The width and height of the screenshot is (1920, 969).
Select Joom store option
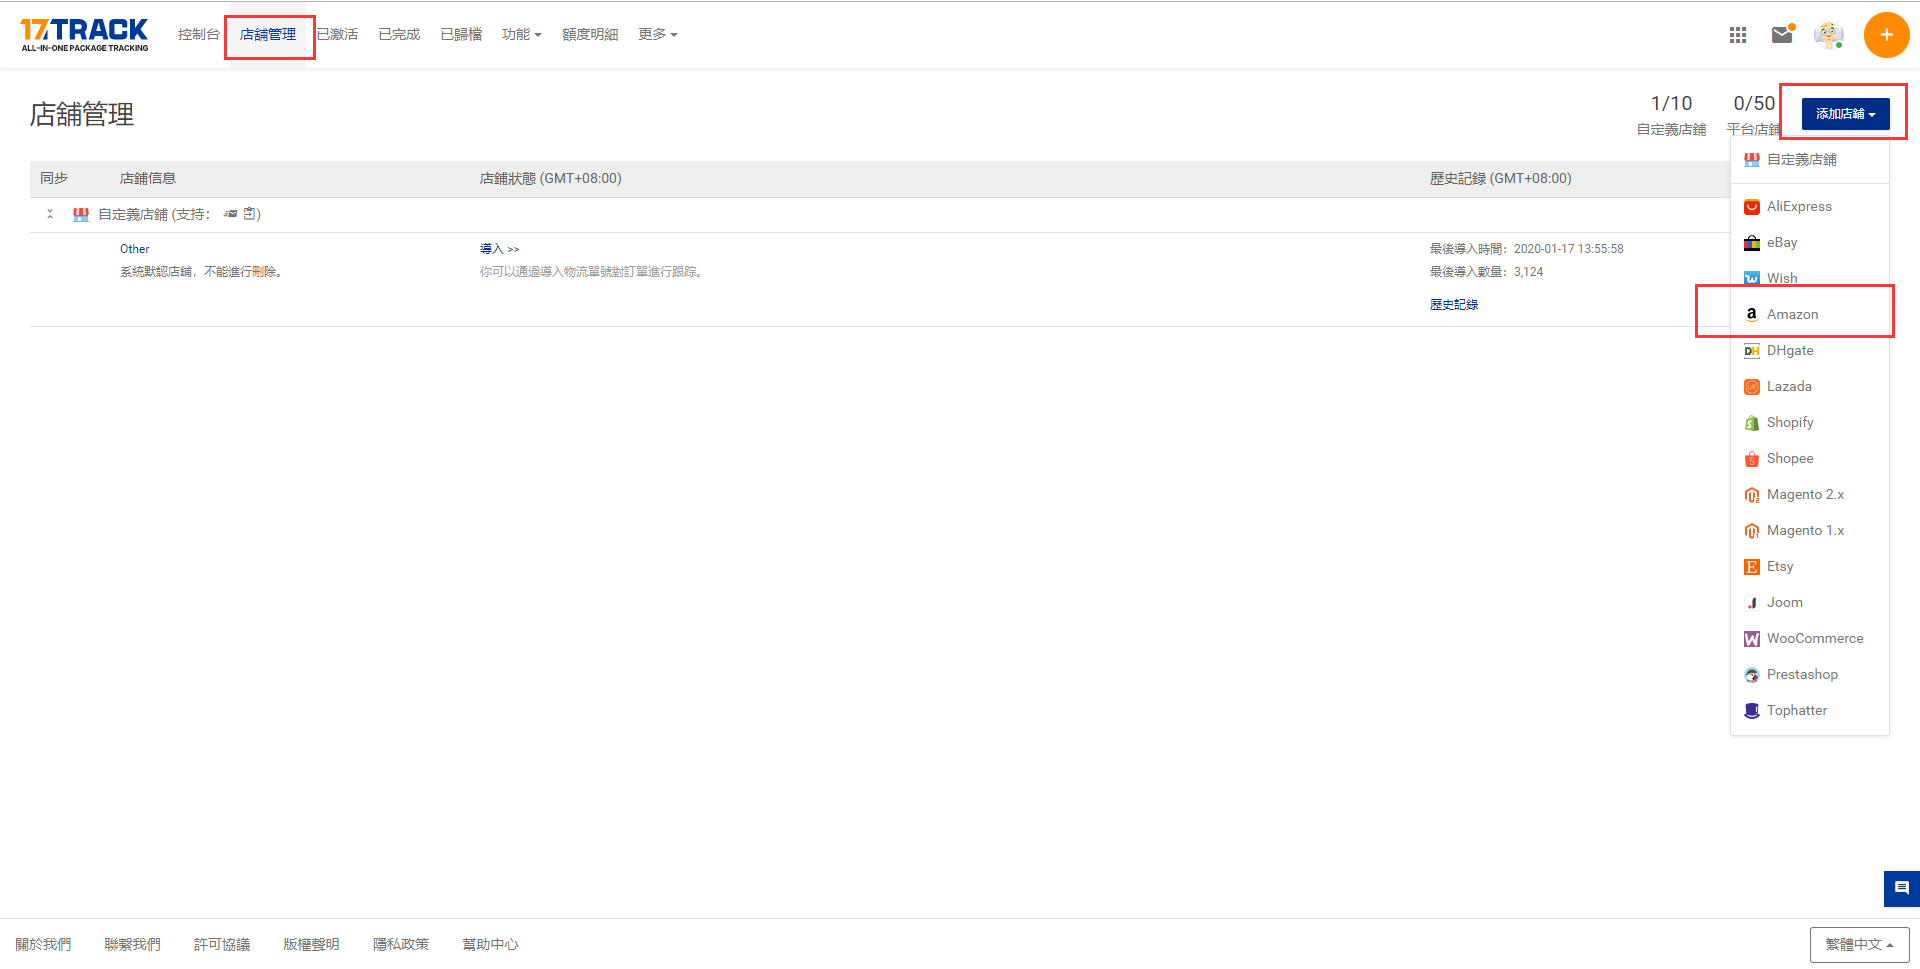click(1810, 602)
